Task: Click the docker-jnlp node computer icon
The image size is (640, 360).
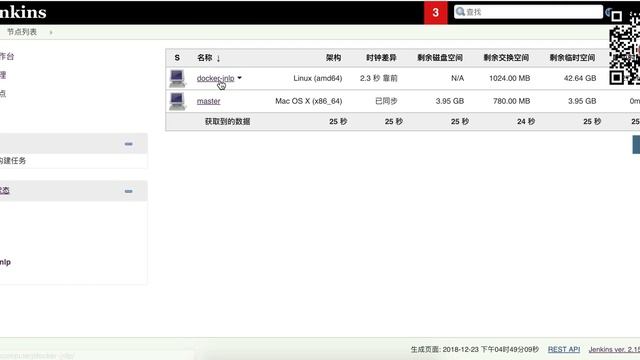Action: (x=177, y=78)
